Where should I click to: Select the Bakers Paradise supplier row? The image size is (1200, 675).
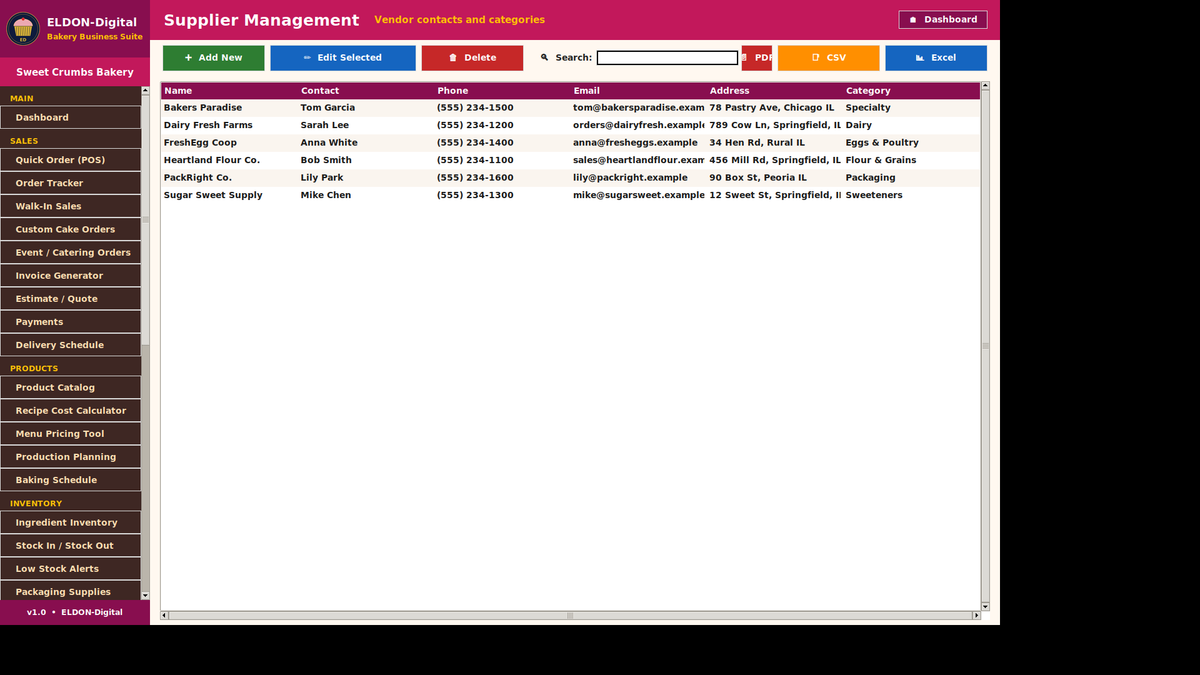click(x=570, y=108)
